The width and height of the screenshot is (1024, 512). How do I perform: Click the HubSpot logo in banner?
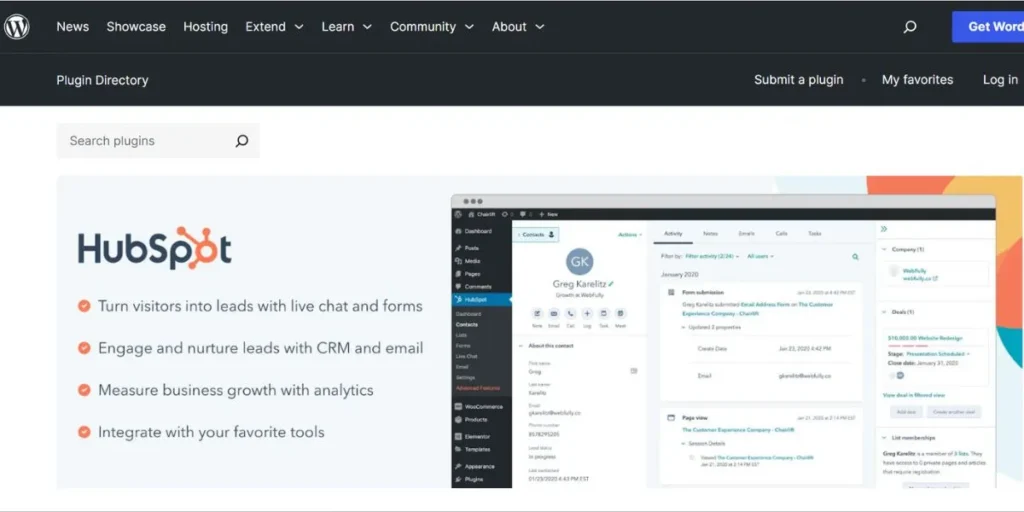(x=155, y=248)
